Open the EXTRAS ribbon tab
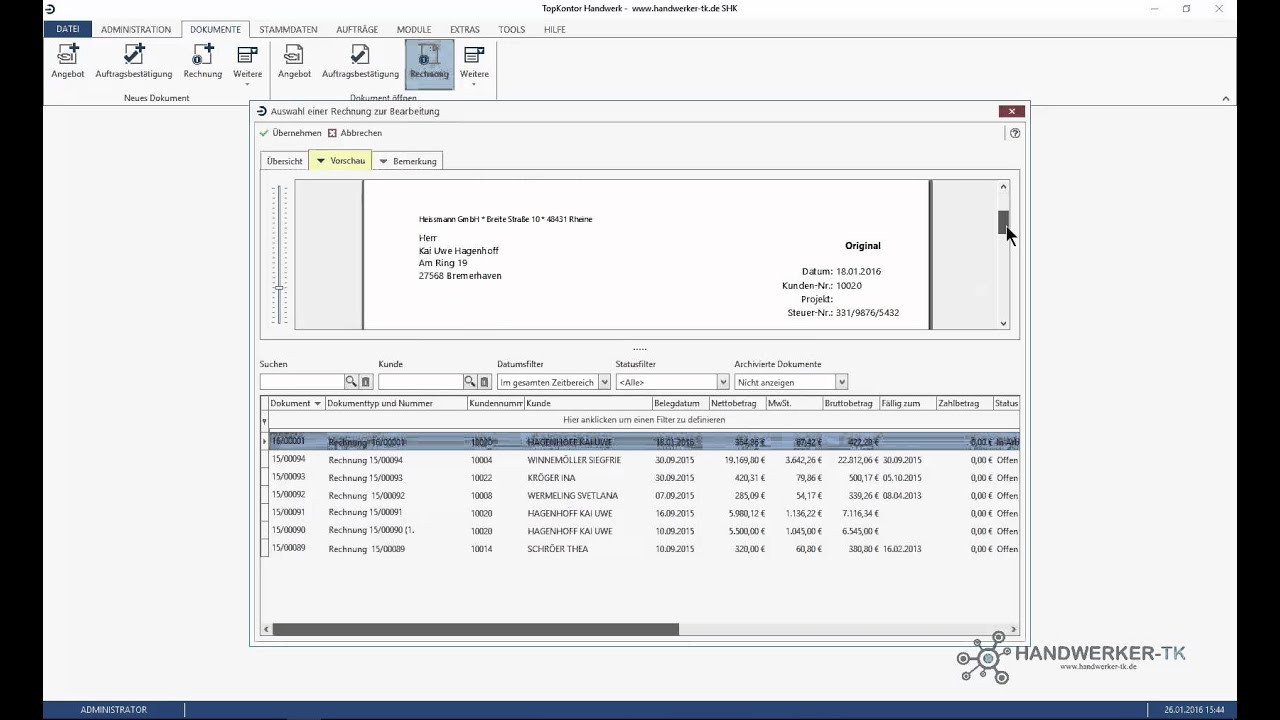 pos(465,30)
